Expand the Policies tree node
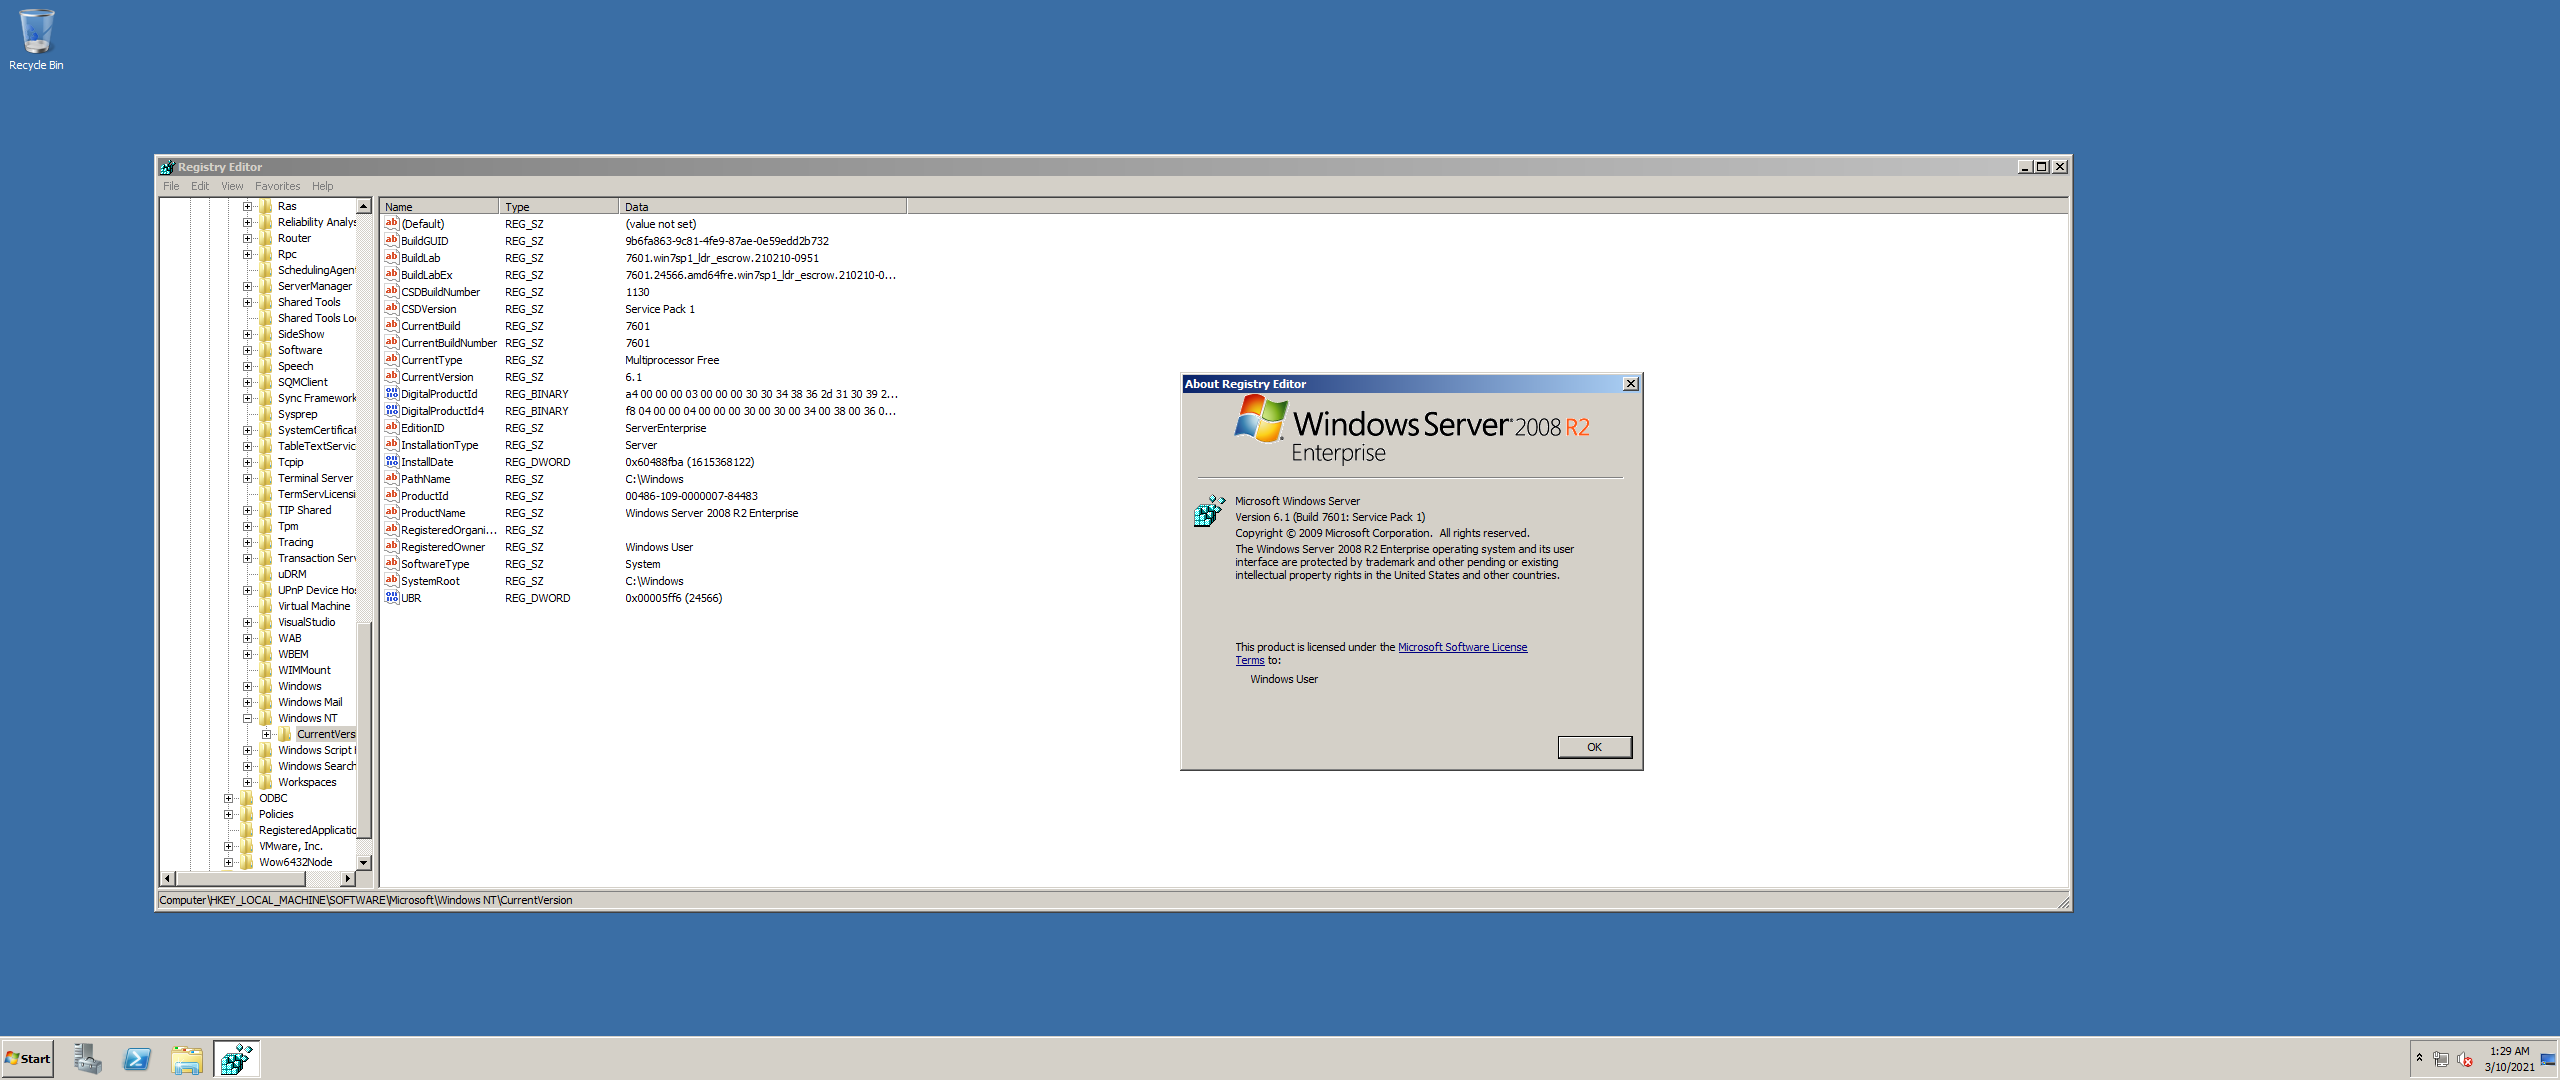The height and width of the screenshot is (1080, 2560). click(228, 814)
